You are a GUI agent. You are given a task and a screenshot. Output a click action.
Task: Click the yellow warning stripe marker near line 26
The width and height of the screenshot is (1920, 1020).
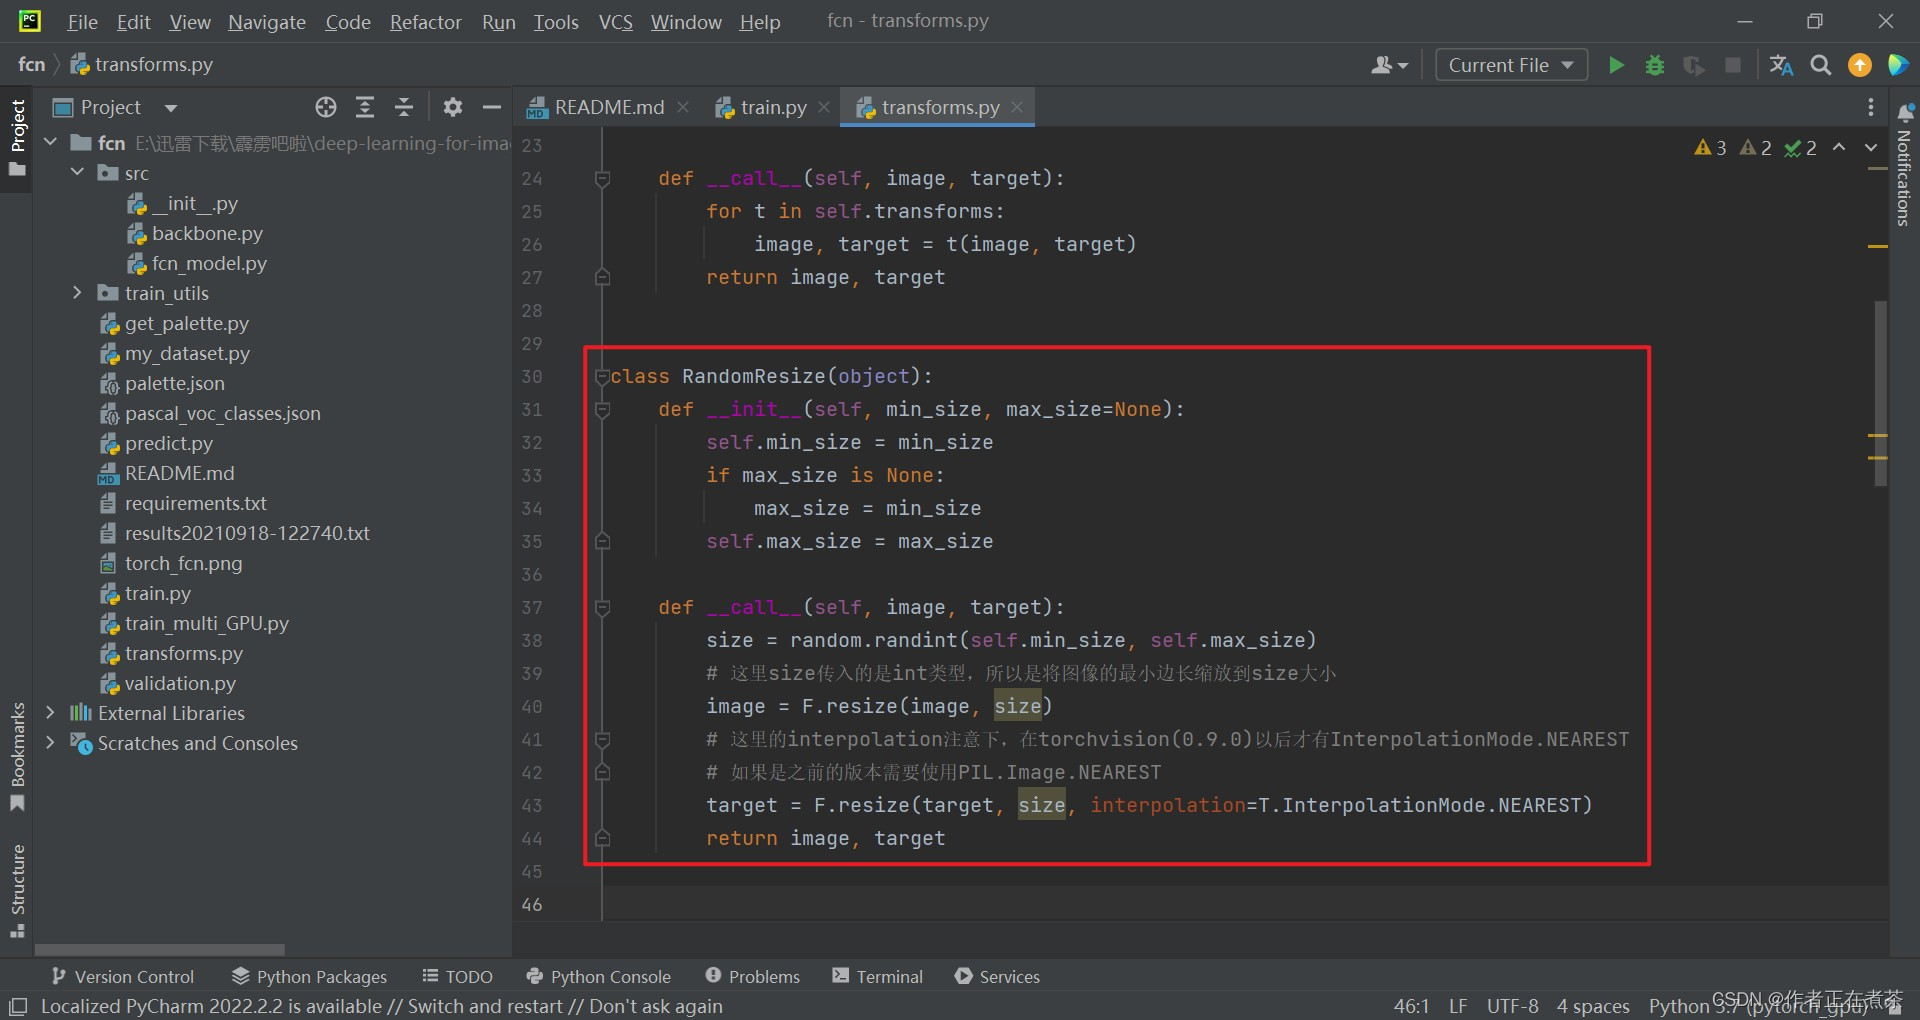click(1878, 246)
